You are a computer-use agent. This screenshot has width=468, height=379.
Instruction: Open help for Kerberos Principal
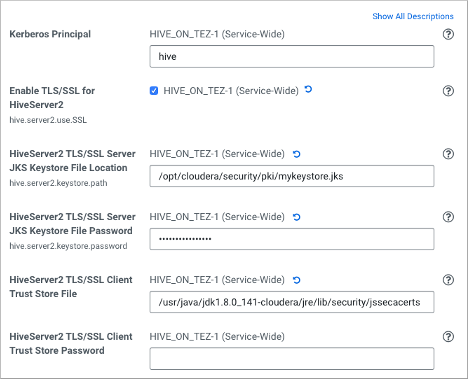coord(448,34)
